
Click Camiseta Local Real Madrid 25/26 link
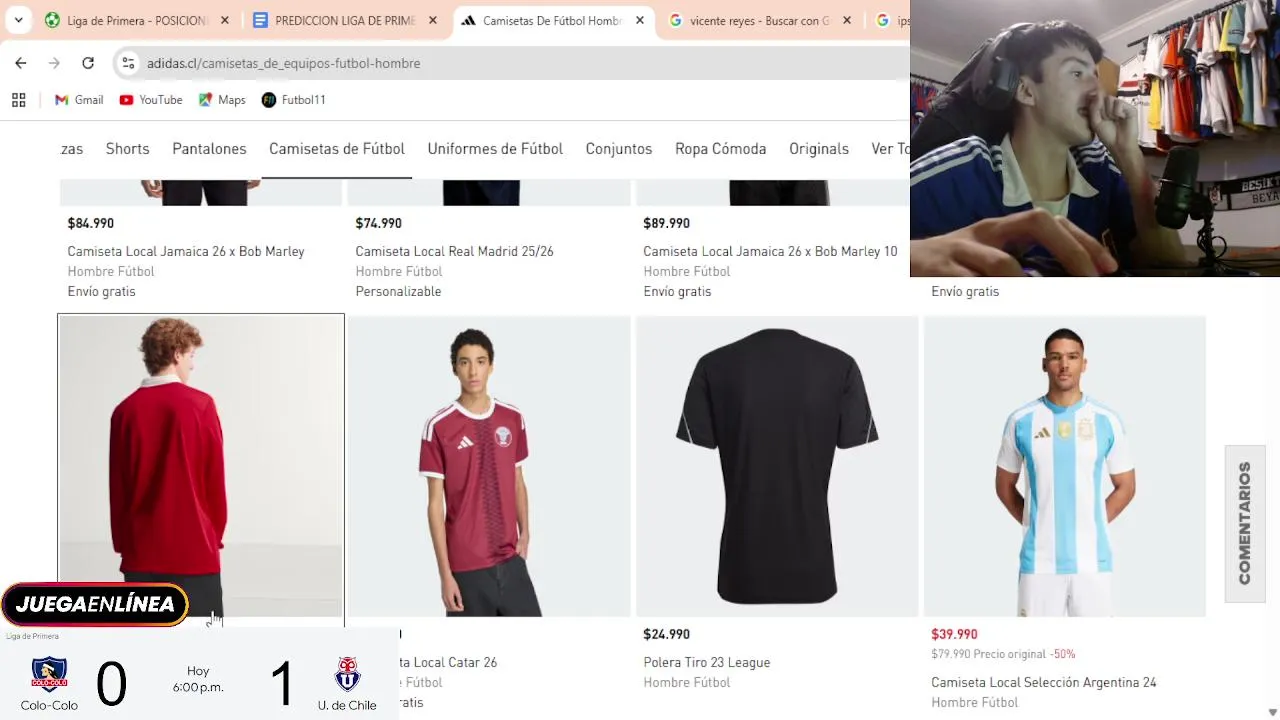pos(454,251)
